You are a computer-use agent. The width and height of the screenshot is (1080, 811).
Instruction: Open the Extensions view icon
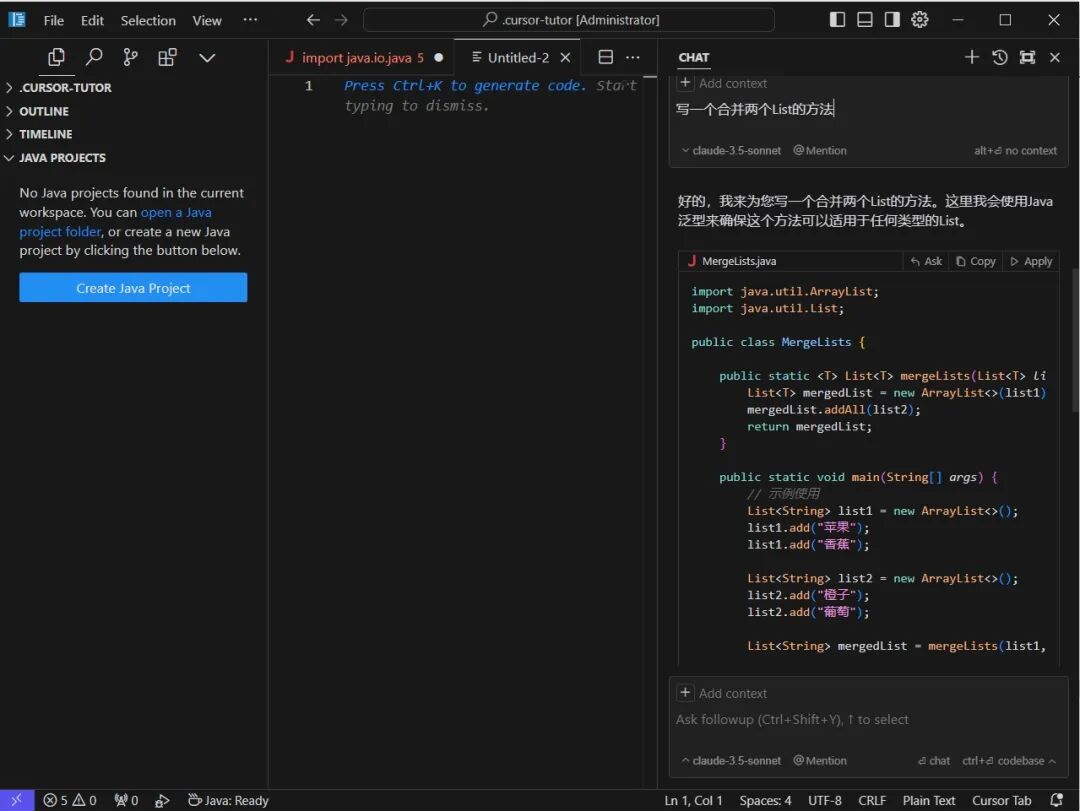tap(167, 57)
